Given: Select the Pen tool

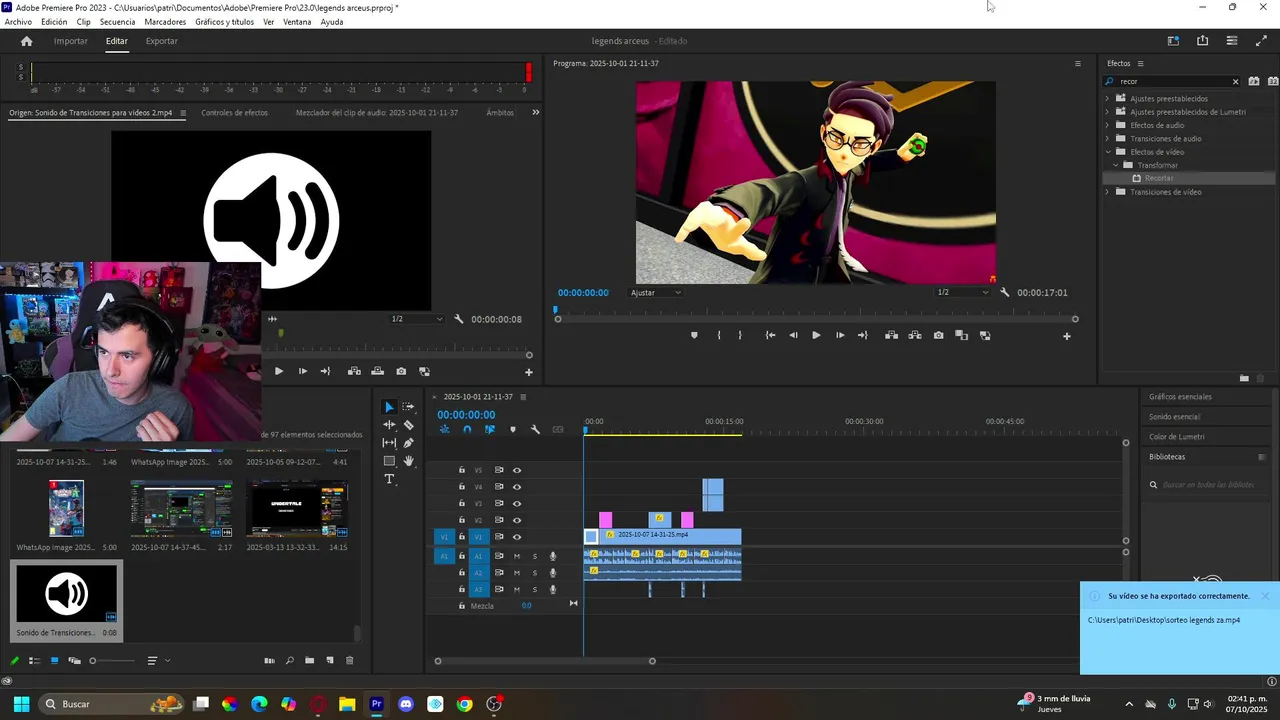Looking at the screenshot, I should [x=408, y=443].
